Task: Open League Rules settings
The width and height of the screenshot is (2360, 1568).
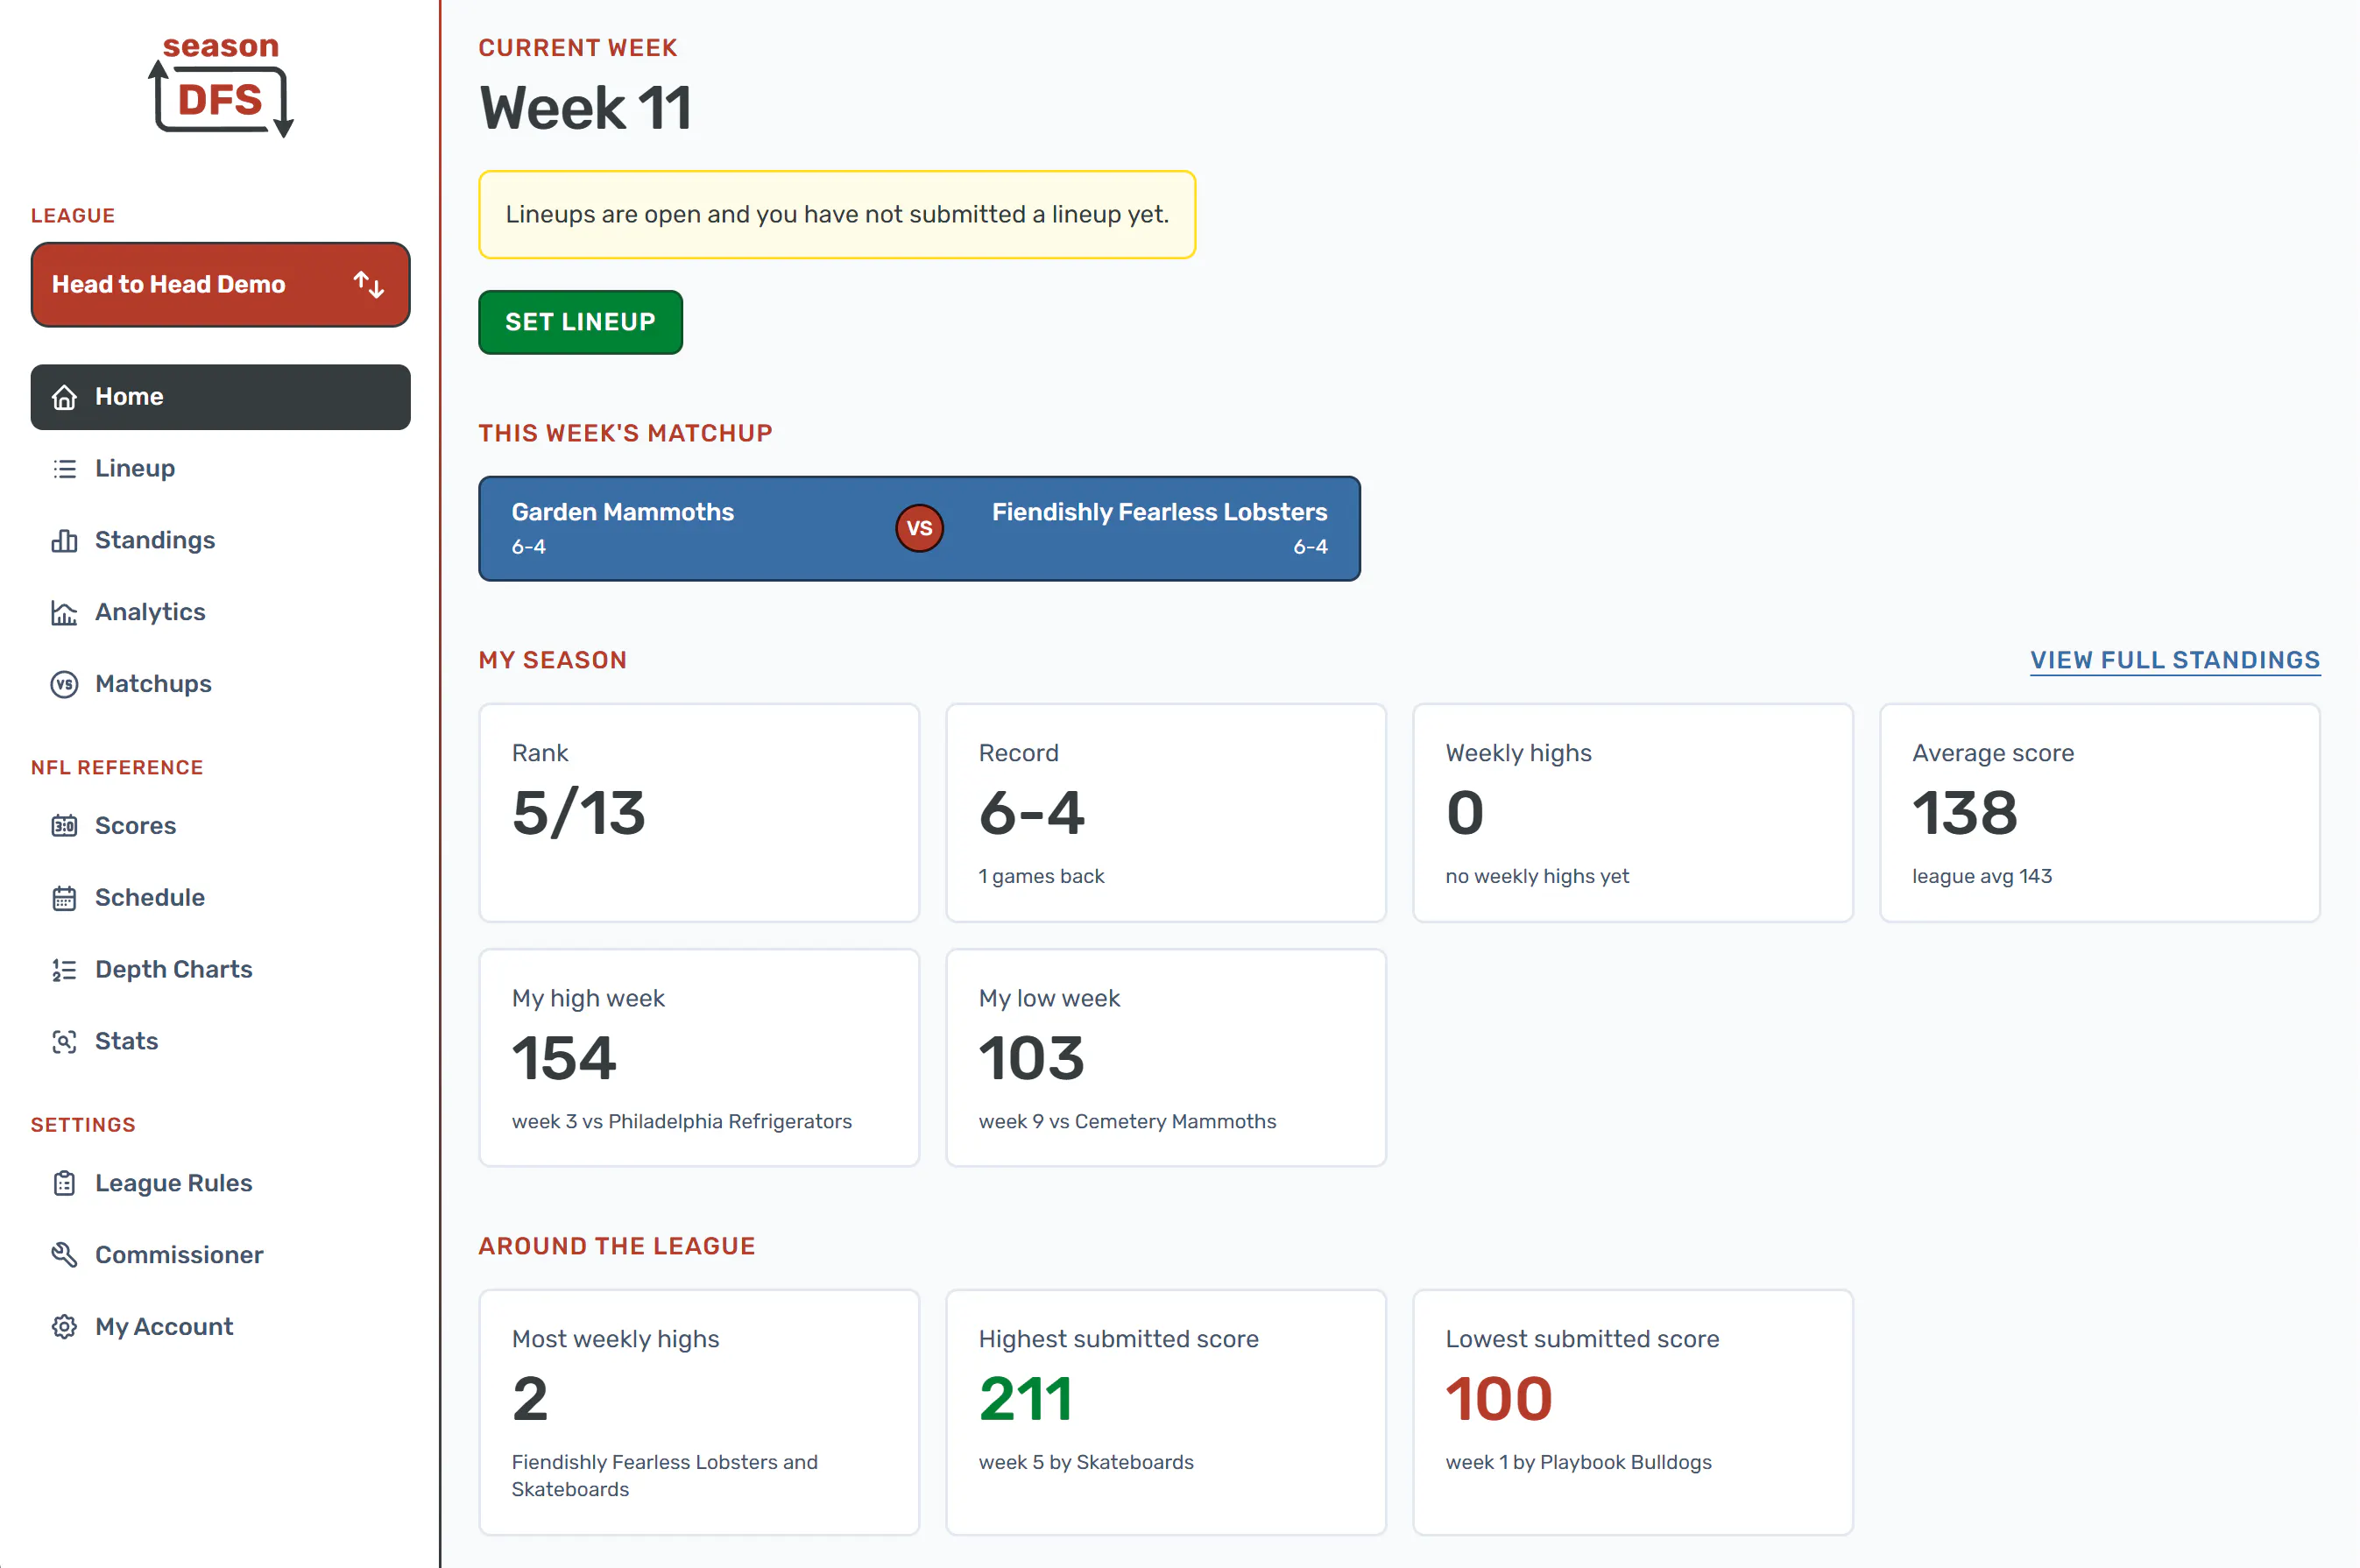Action: (x=220, y=1184)
